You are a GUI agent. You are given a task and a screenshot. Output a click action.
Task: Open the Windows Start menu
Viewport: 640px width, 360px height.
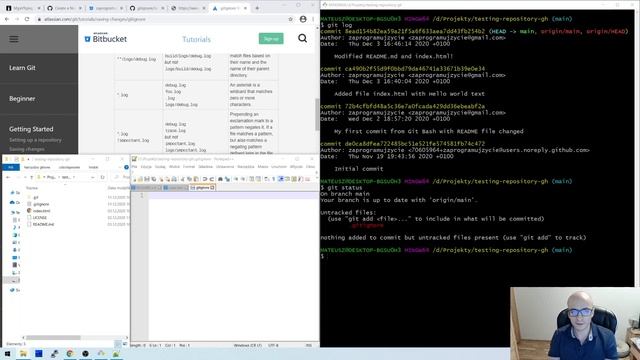7,353
